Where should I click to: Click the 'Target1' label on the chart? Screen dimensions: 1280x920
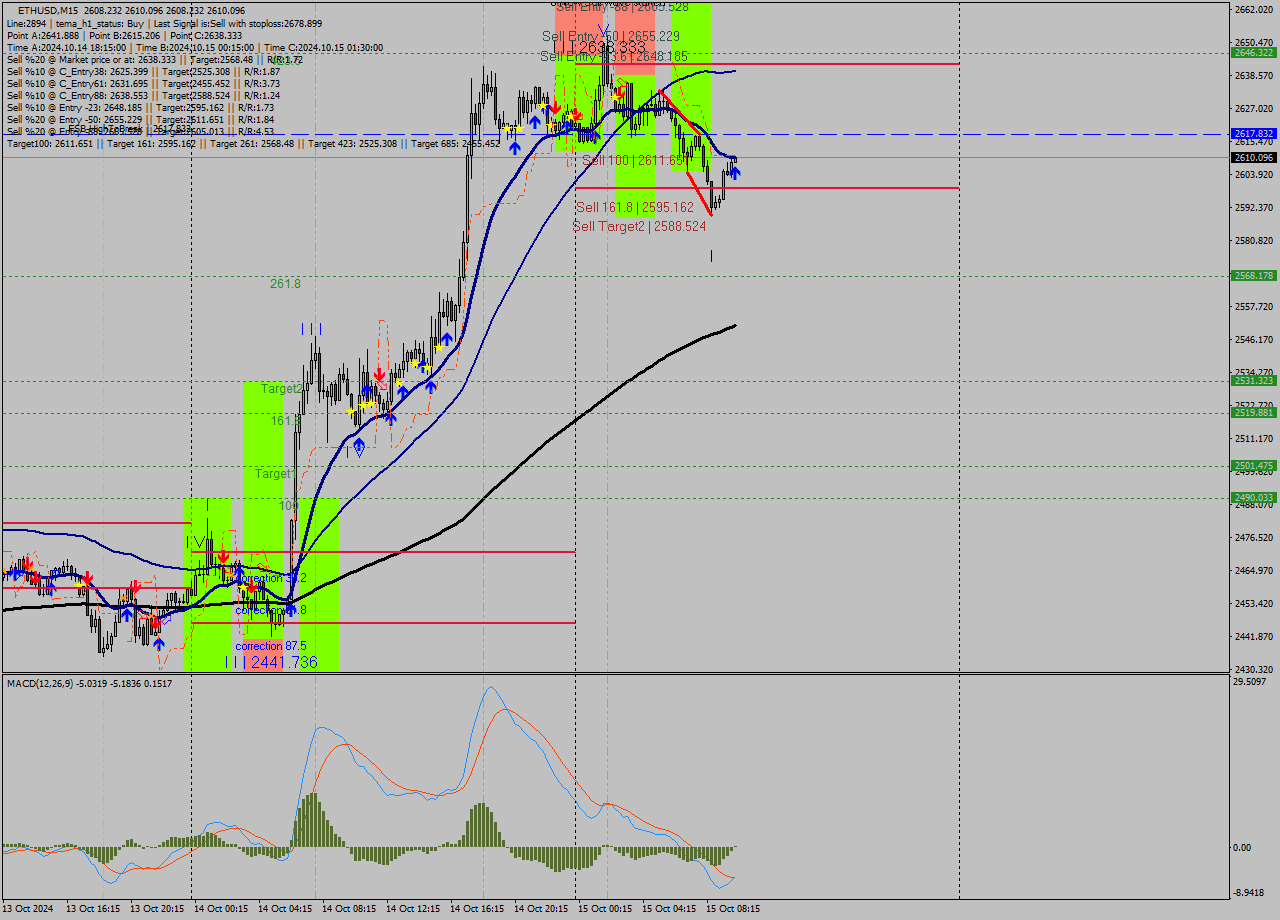(274, 474)
